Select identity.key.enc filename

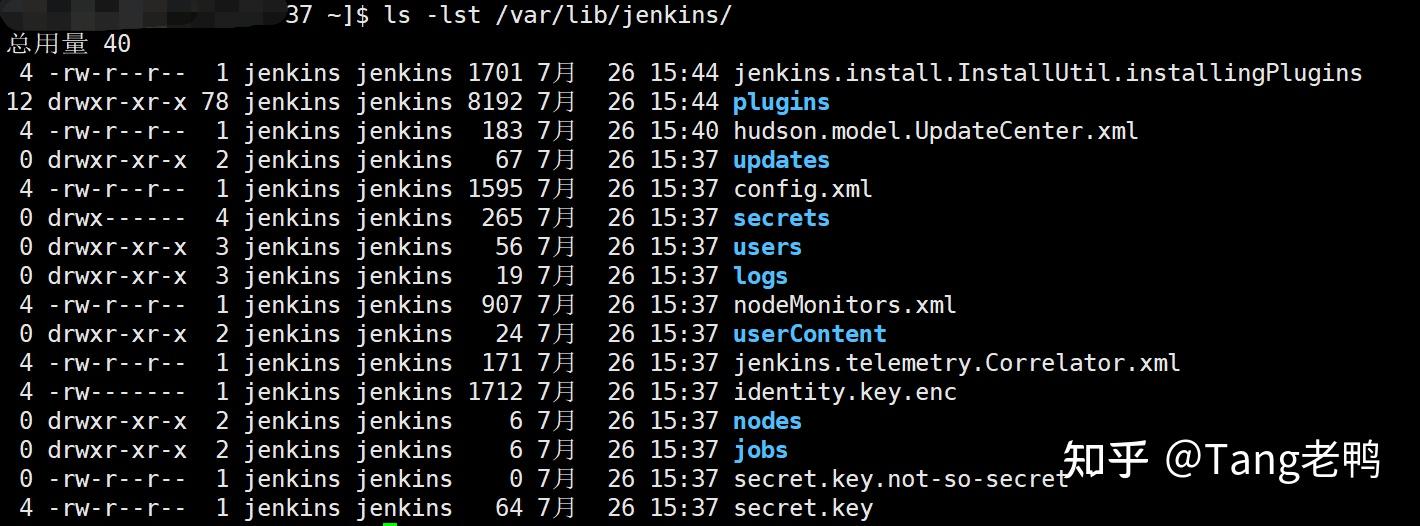click(845, 392)
